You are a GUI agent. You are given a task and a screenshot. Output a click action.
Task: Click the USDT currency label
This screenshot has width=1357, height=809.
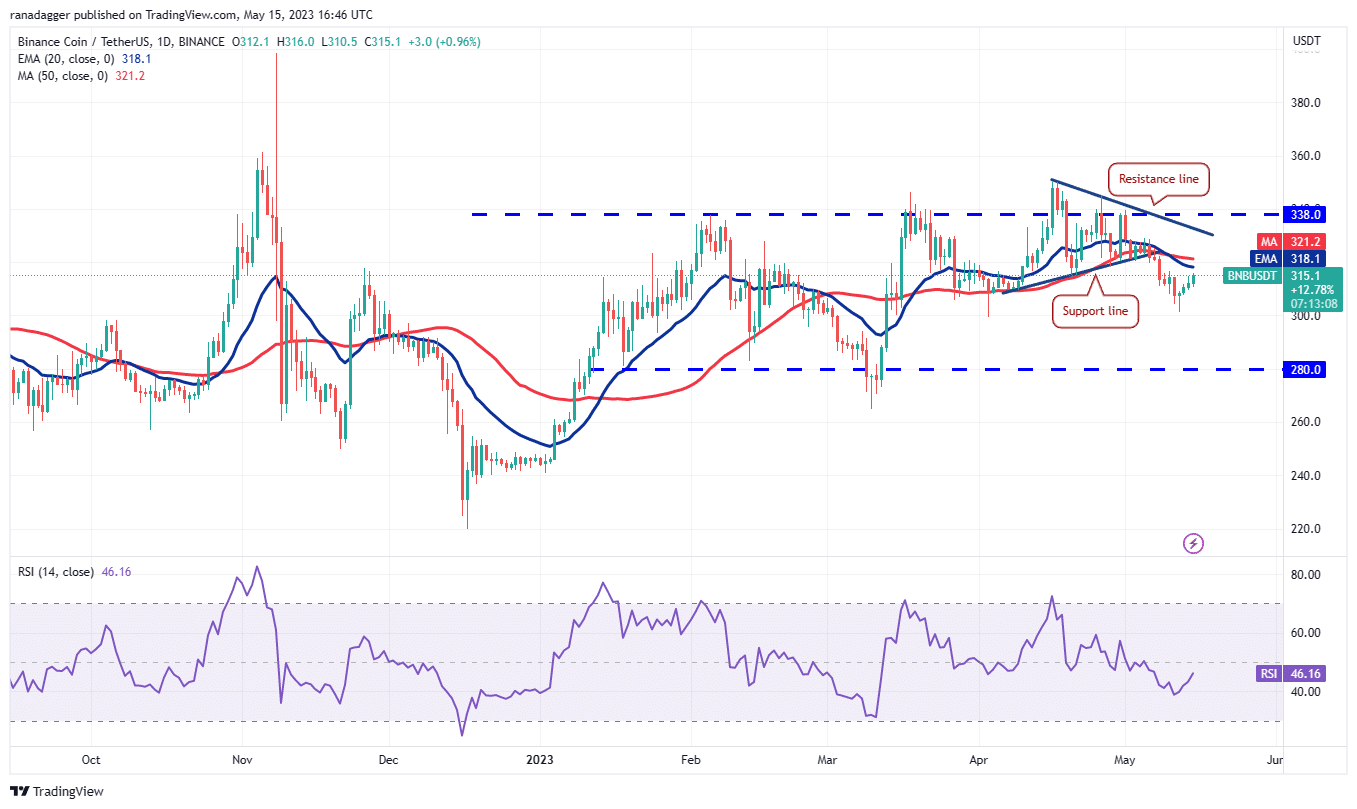1307,41
